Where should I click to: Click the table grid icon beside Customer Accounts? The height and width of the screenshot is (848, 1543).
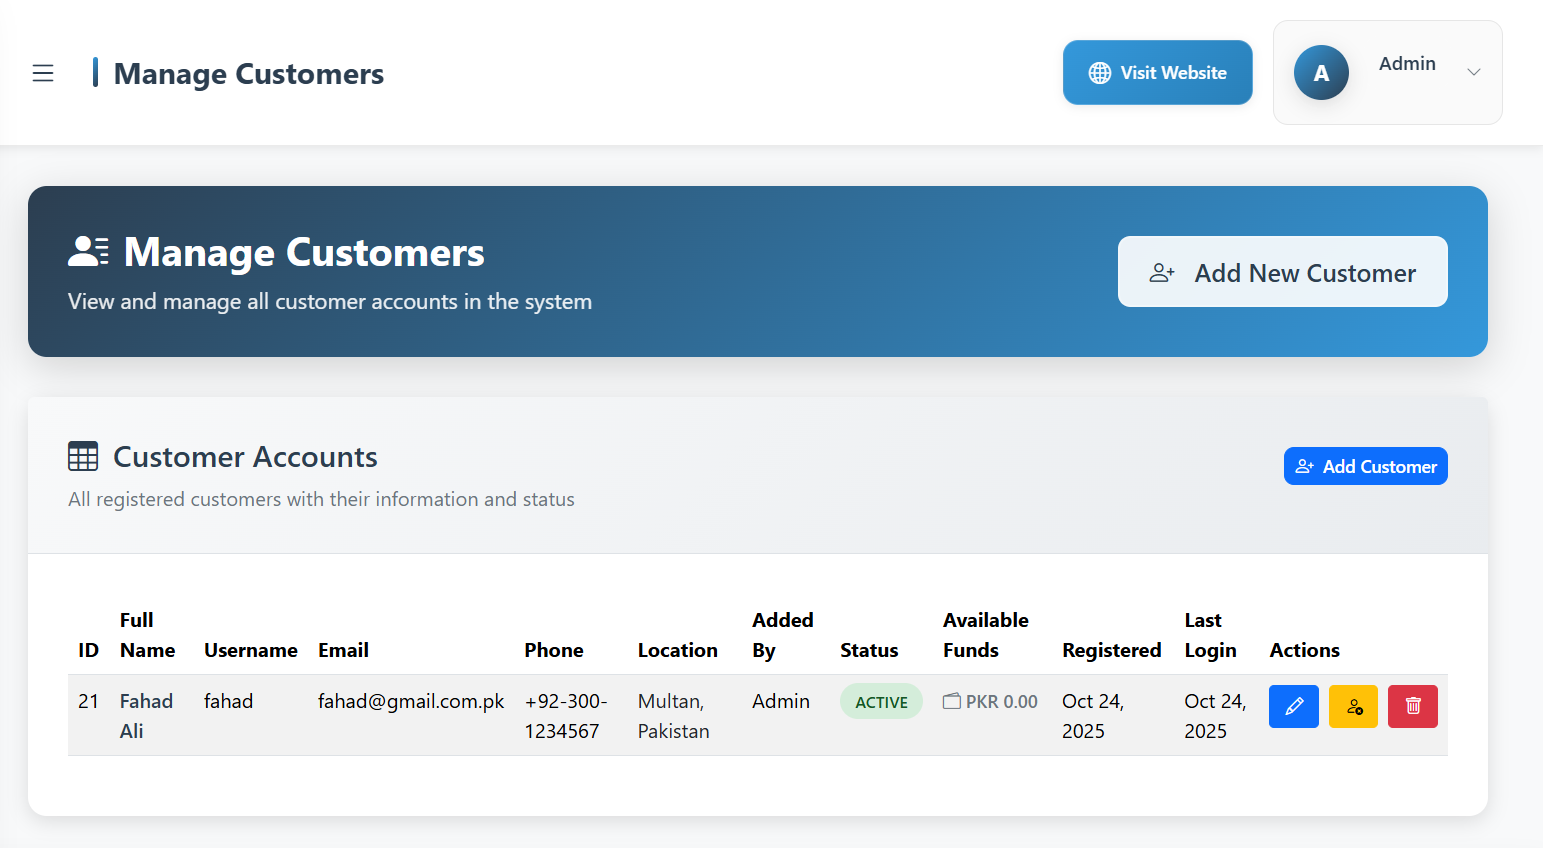pos(83,457)
